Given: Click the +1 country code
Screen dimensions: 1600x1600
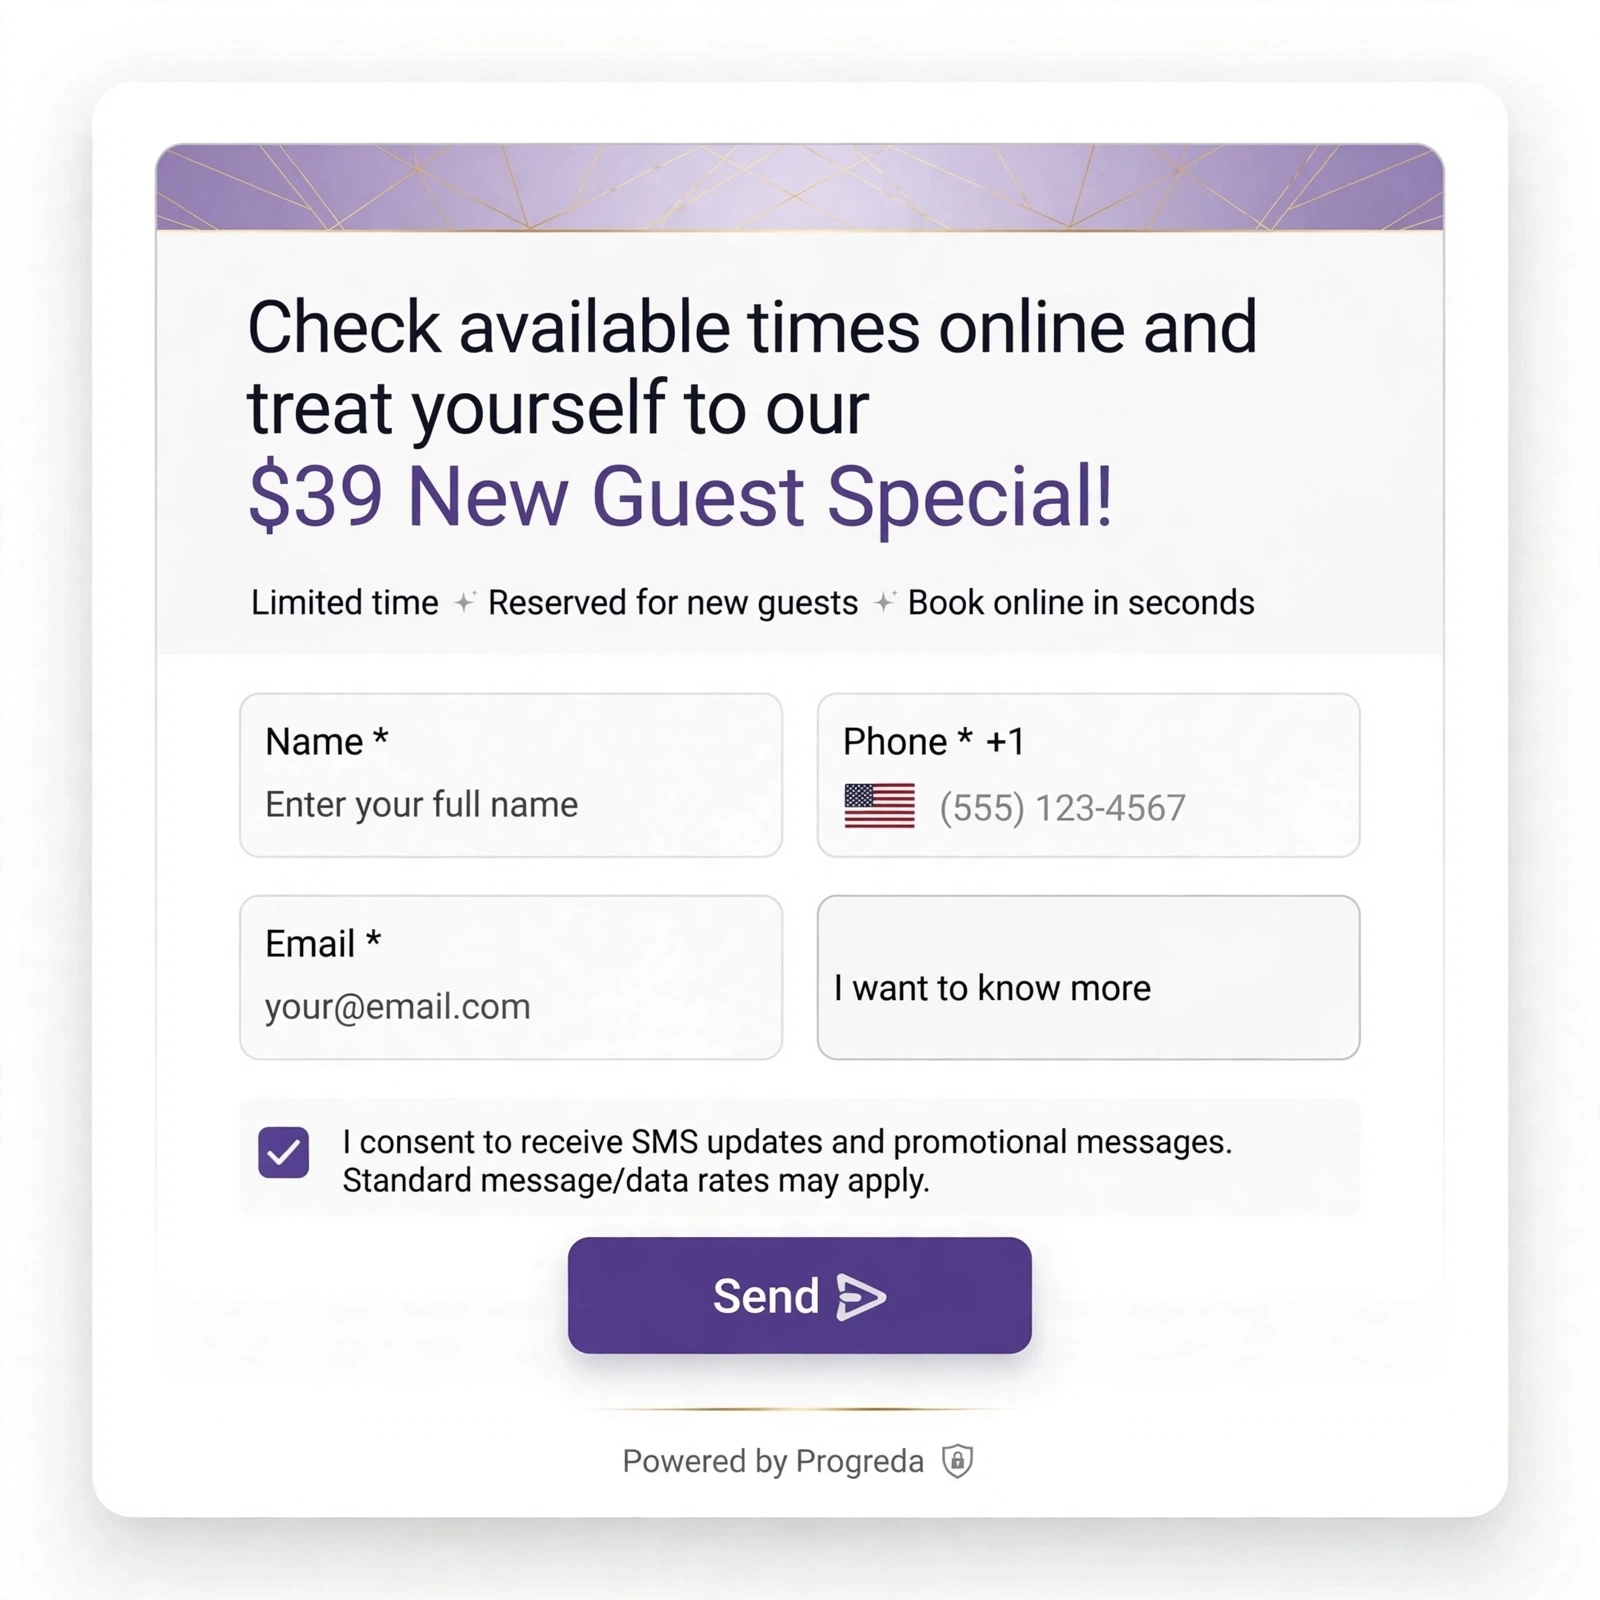Looking at the screenshot, I should [x=1005, y=742].
